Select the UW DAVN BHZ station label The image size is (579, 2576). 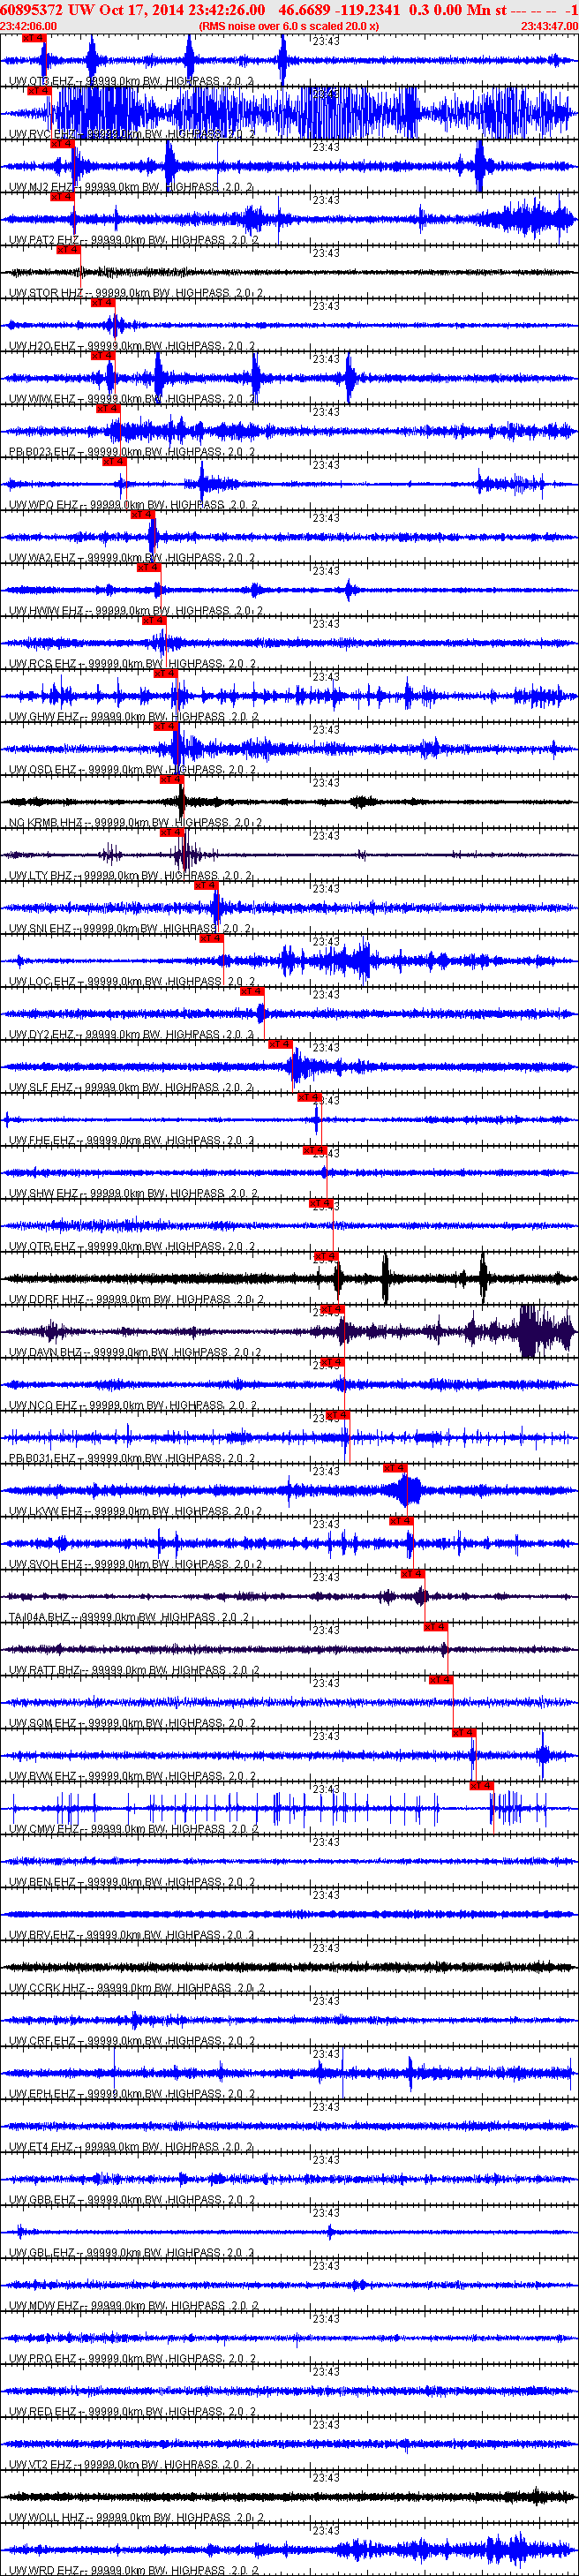(x=136, y=1353)
